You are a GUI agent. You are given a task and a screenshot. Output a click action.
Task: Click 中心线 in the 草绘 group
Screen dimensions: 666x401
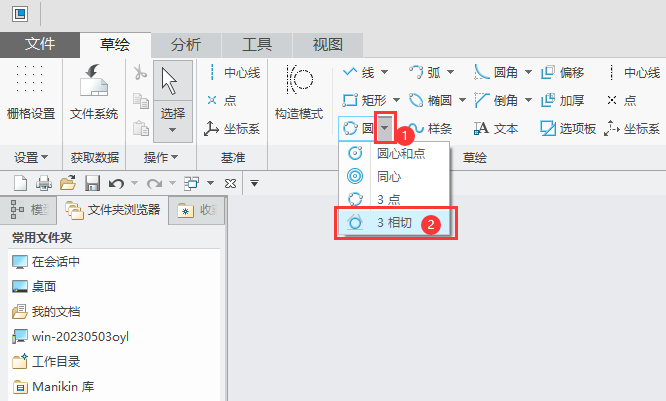point(633,73)
